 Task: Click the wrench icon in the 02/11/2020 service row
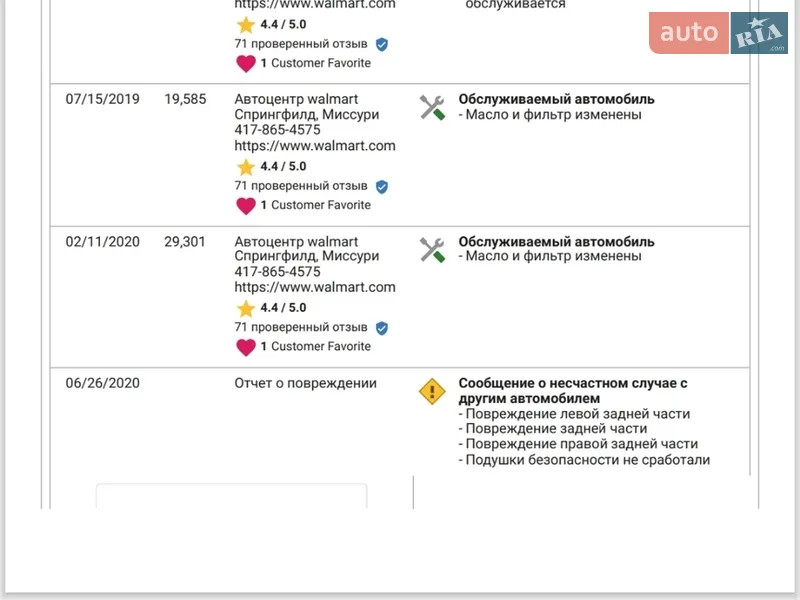coord(432,250)
